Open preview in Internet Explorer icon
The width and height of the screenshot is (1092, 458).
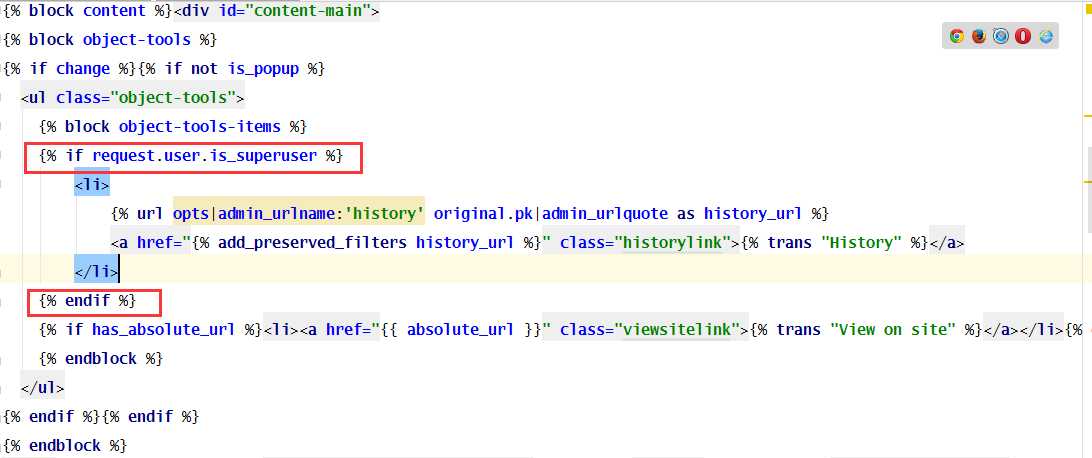[x=1045, y=36]
